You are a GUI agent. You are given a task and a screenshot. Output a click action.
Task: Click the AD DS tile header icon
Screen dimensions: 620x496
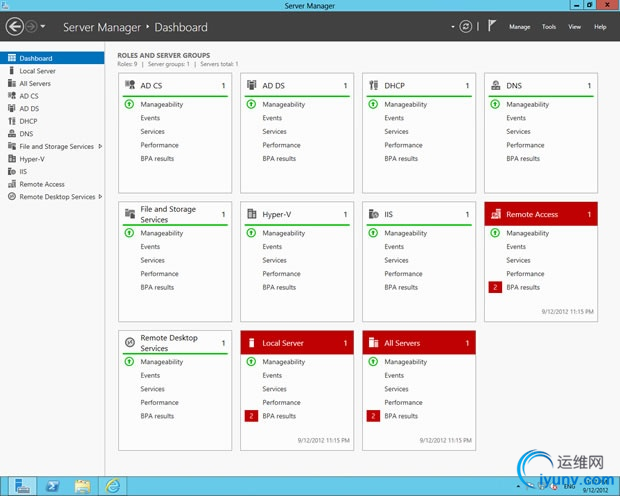click(x=251, y=85)
